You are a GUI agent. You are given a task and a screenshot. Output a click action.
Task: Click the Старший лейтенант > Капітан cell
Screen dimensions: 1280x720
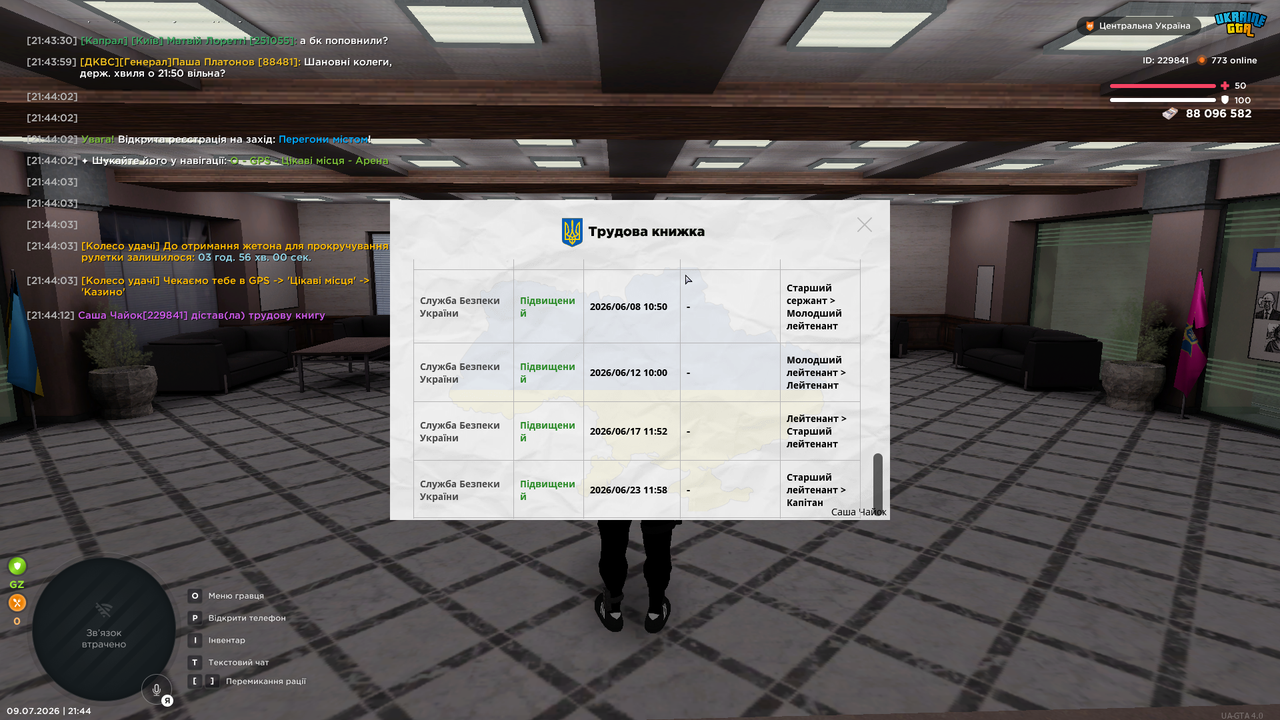pos(820,490)
